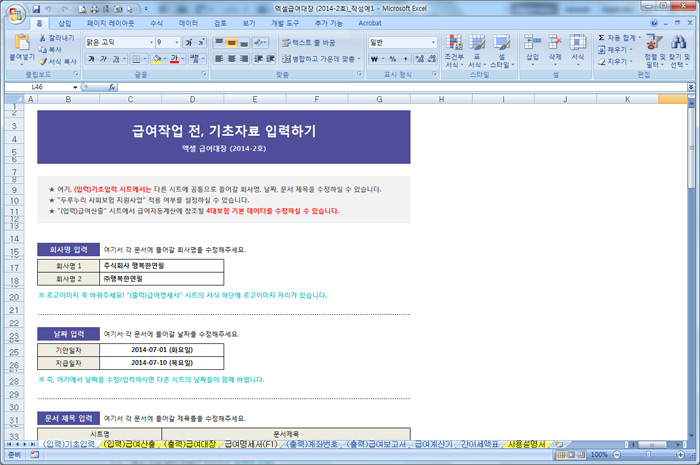Open cell styles 셀 스타일
The width and height of the screenshot is (700, 465).
[x=502, y=51]
